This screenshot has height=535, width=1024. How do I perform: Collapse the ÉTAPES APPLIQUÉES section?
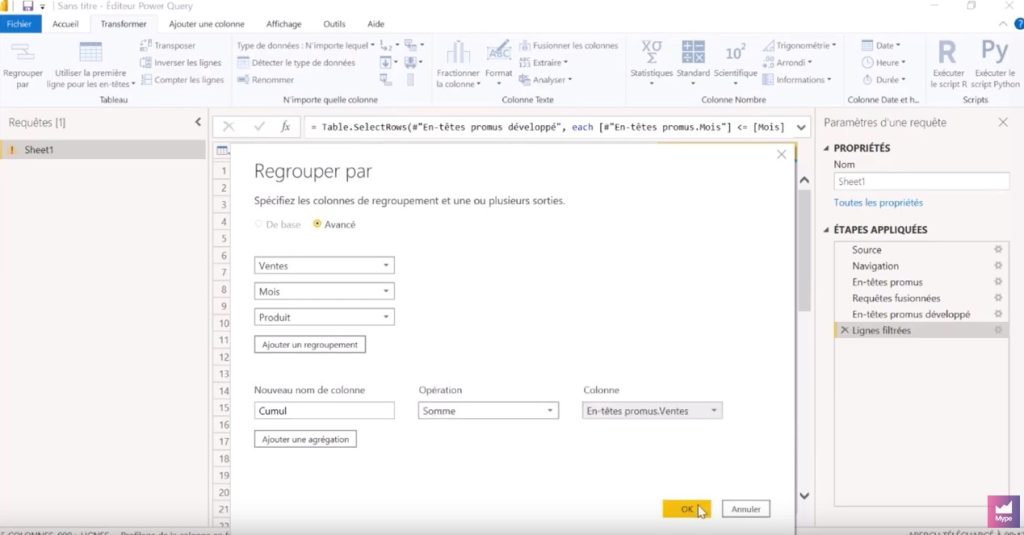coord(826,230)
